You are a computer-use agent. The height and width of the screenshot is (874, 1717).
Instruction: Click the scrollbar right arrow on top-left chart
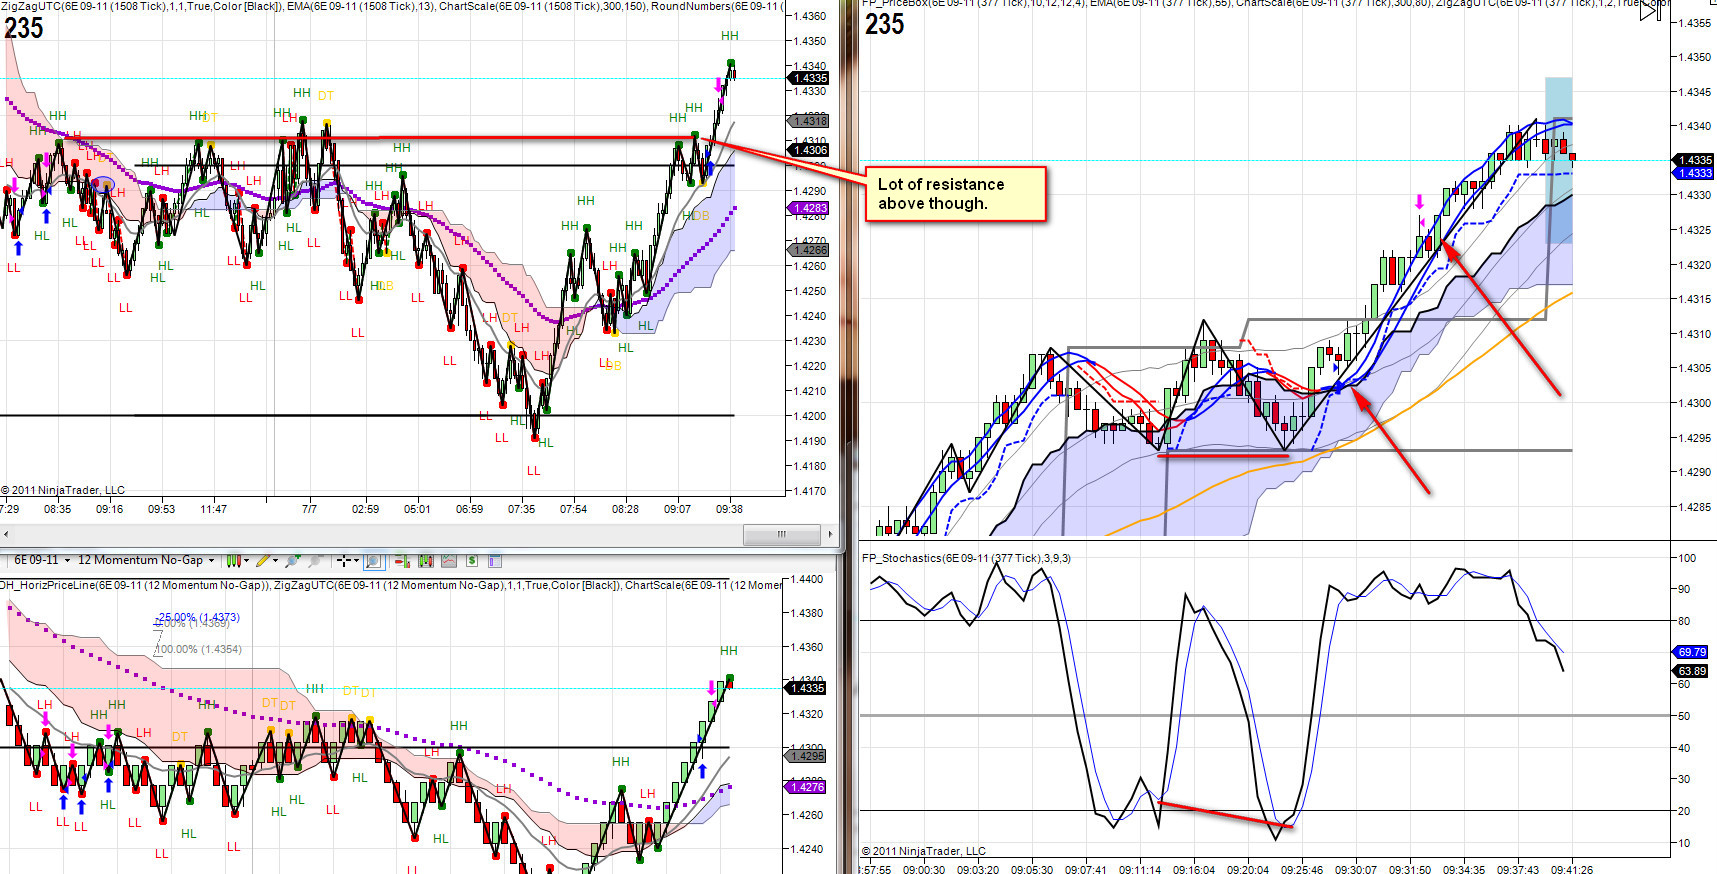coord(828,534)
